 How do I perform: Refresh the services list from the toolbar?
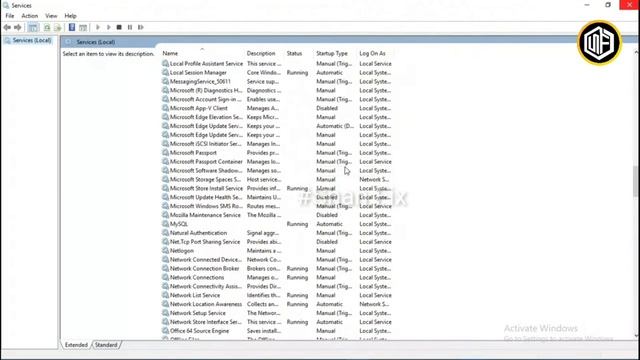(x=47, y=27)
